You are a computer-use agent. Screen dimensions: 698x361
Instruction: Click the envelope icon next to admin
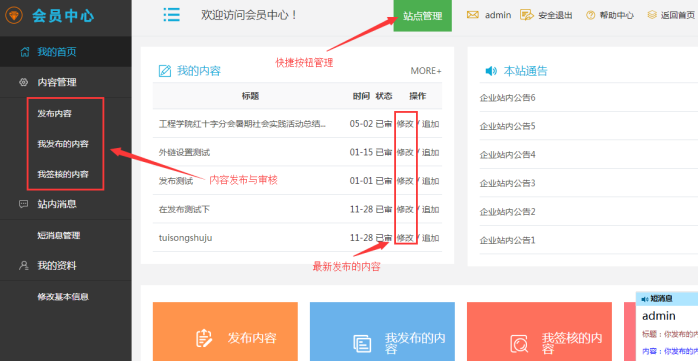(473, 15)
